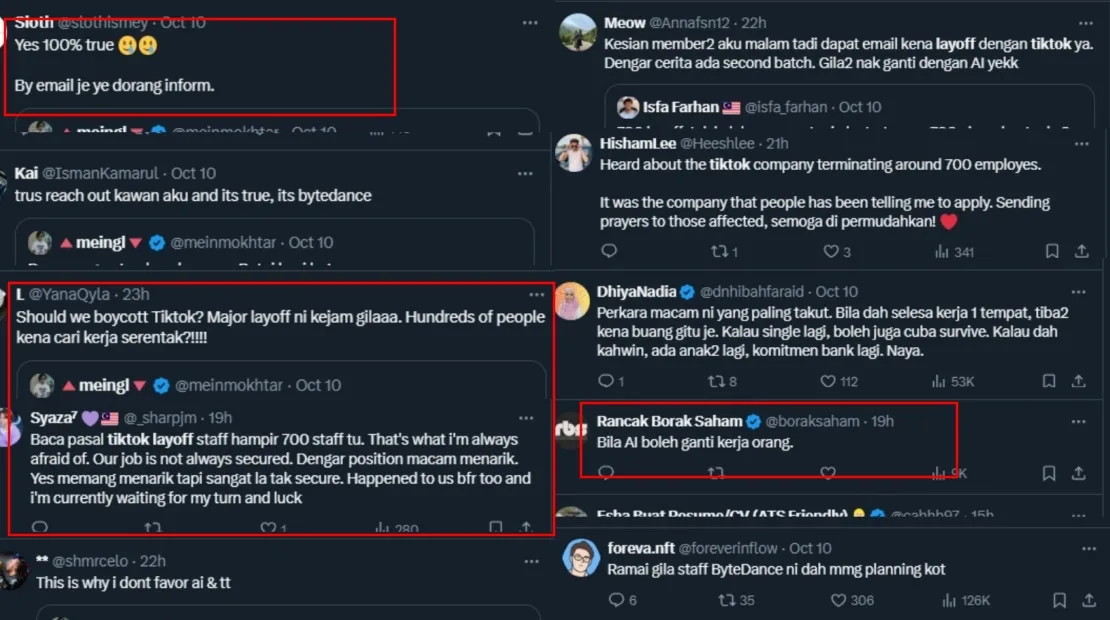1110x620 pixels.
Task: Open reply icon on foreva.nft's tweet
Action: (616, 600)
